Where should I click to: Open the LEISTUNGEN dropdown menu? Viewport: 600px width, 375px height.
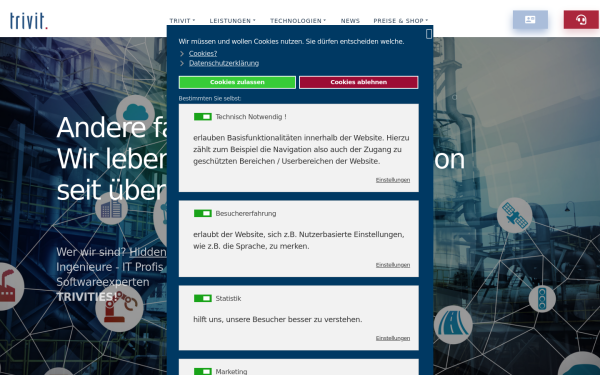coord(232,21)
